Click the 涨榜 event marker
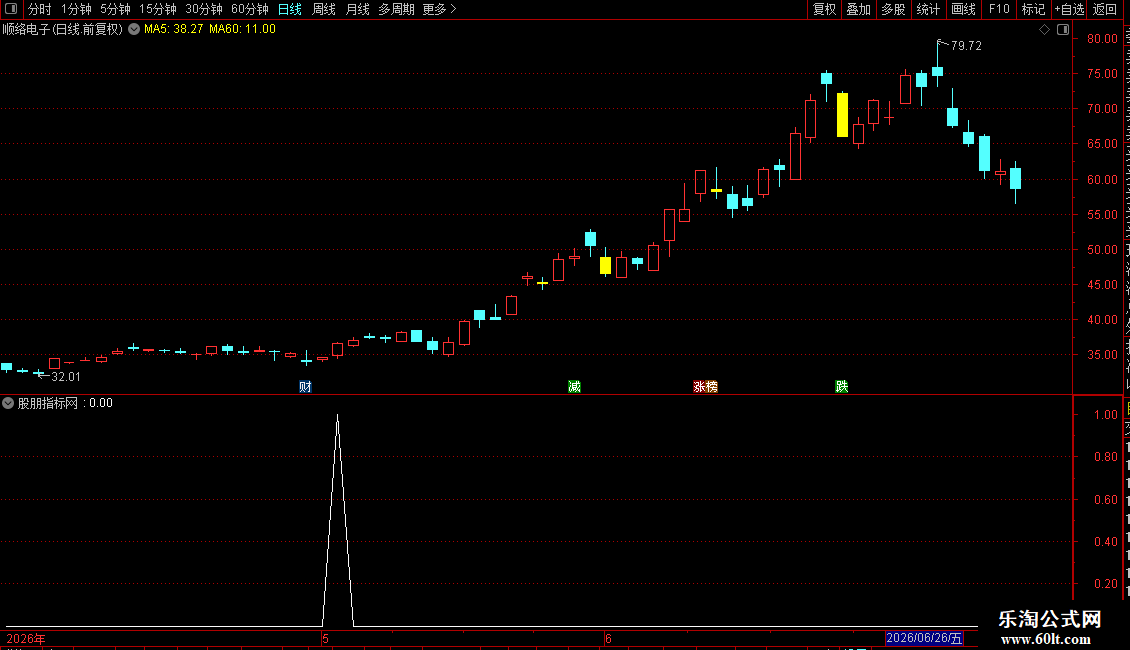The image size is (1130, 650). point(706,387)
